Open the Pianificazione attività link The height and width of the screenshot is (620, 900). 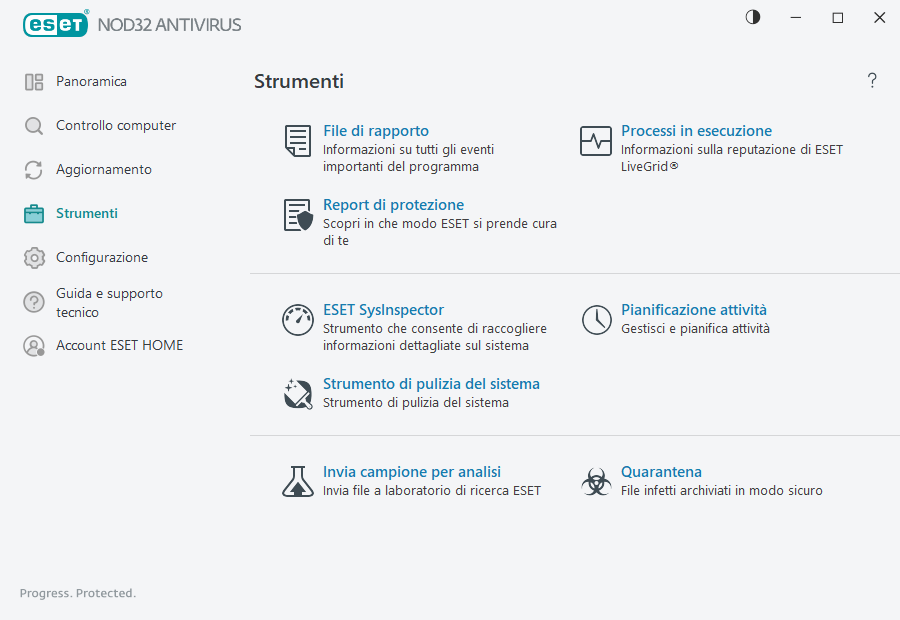[694, 309]
